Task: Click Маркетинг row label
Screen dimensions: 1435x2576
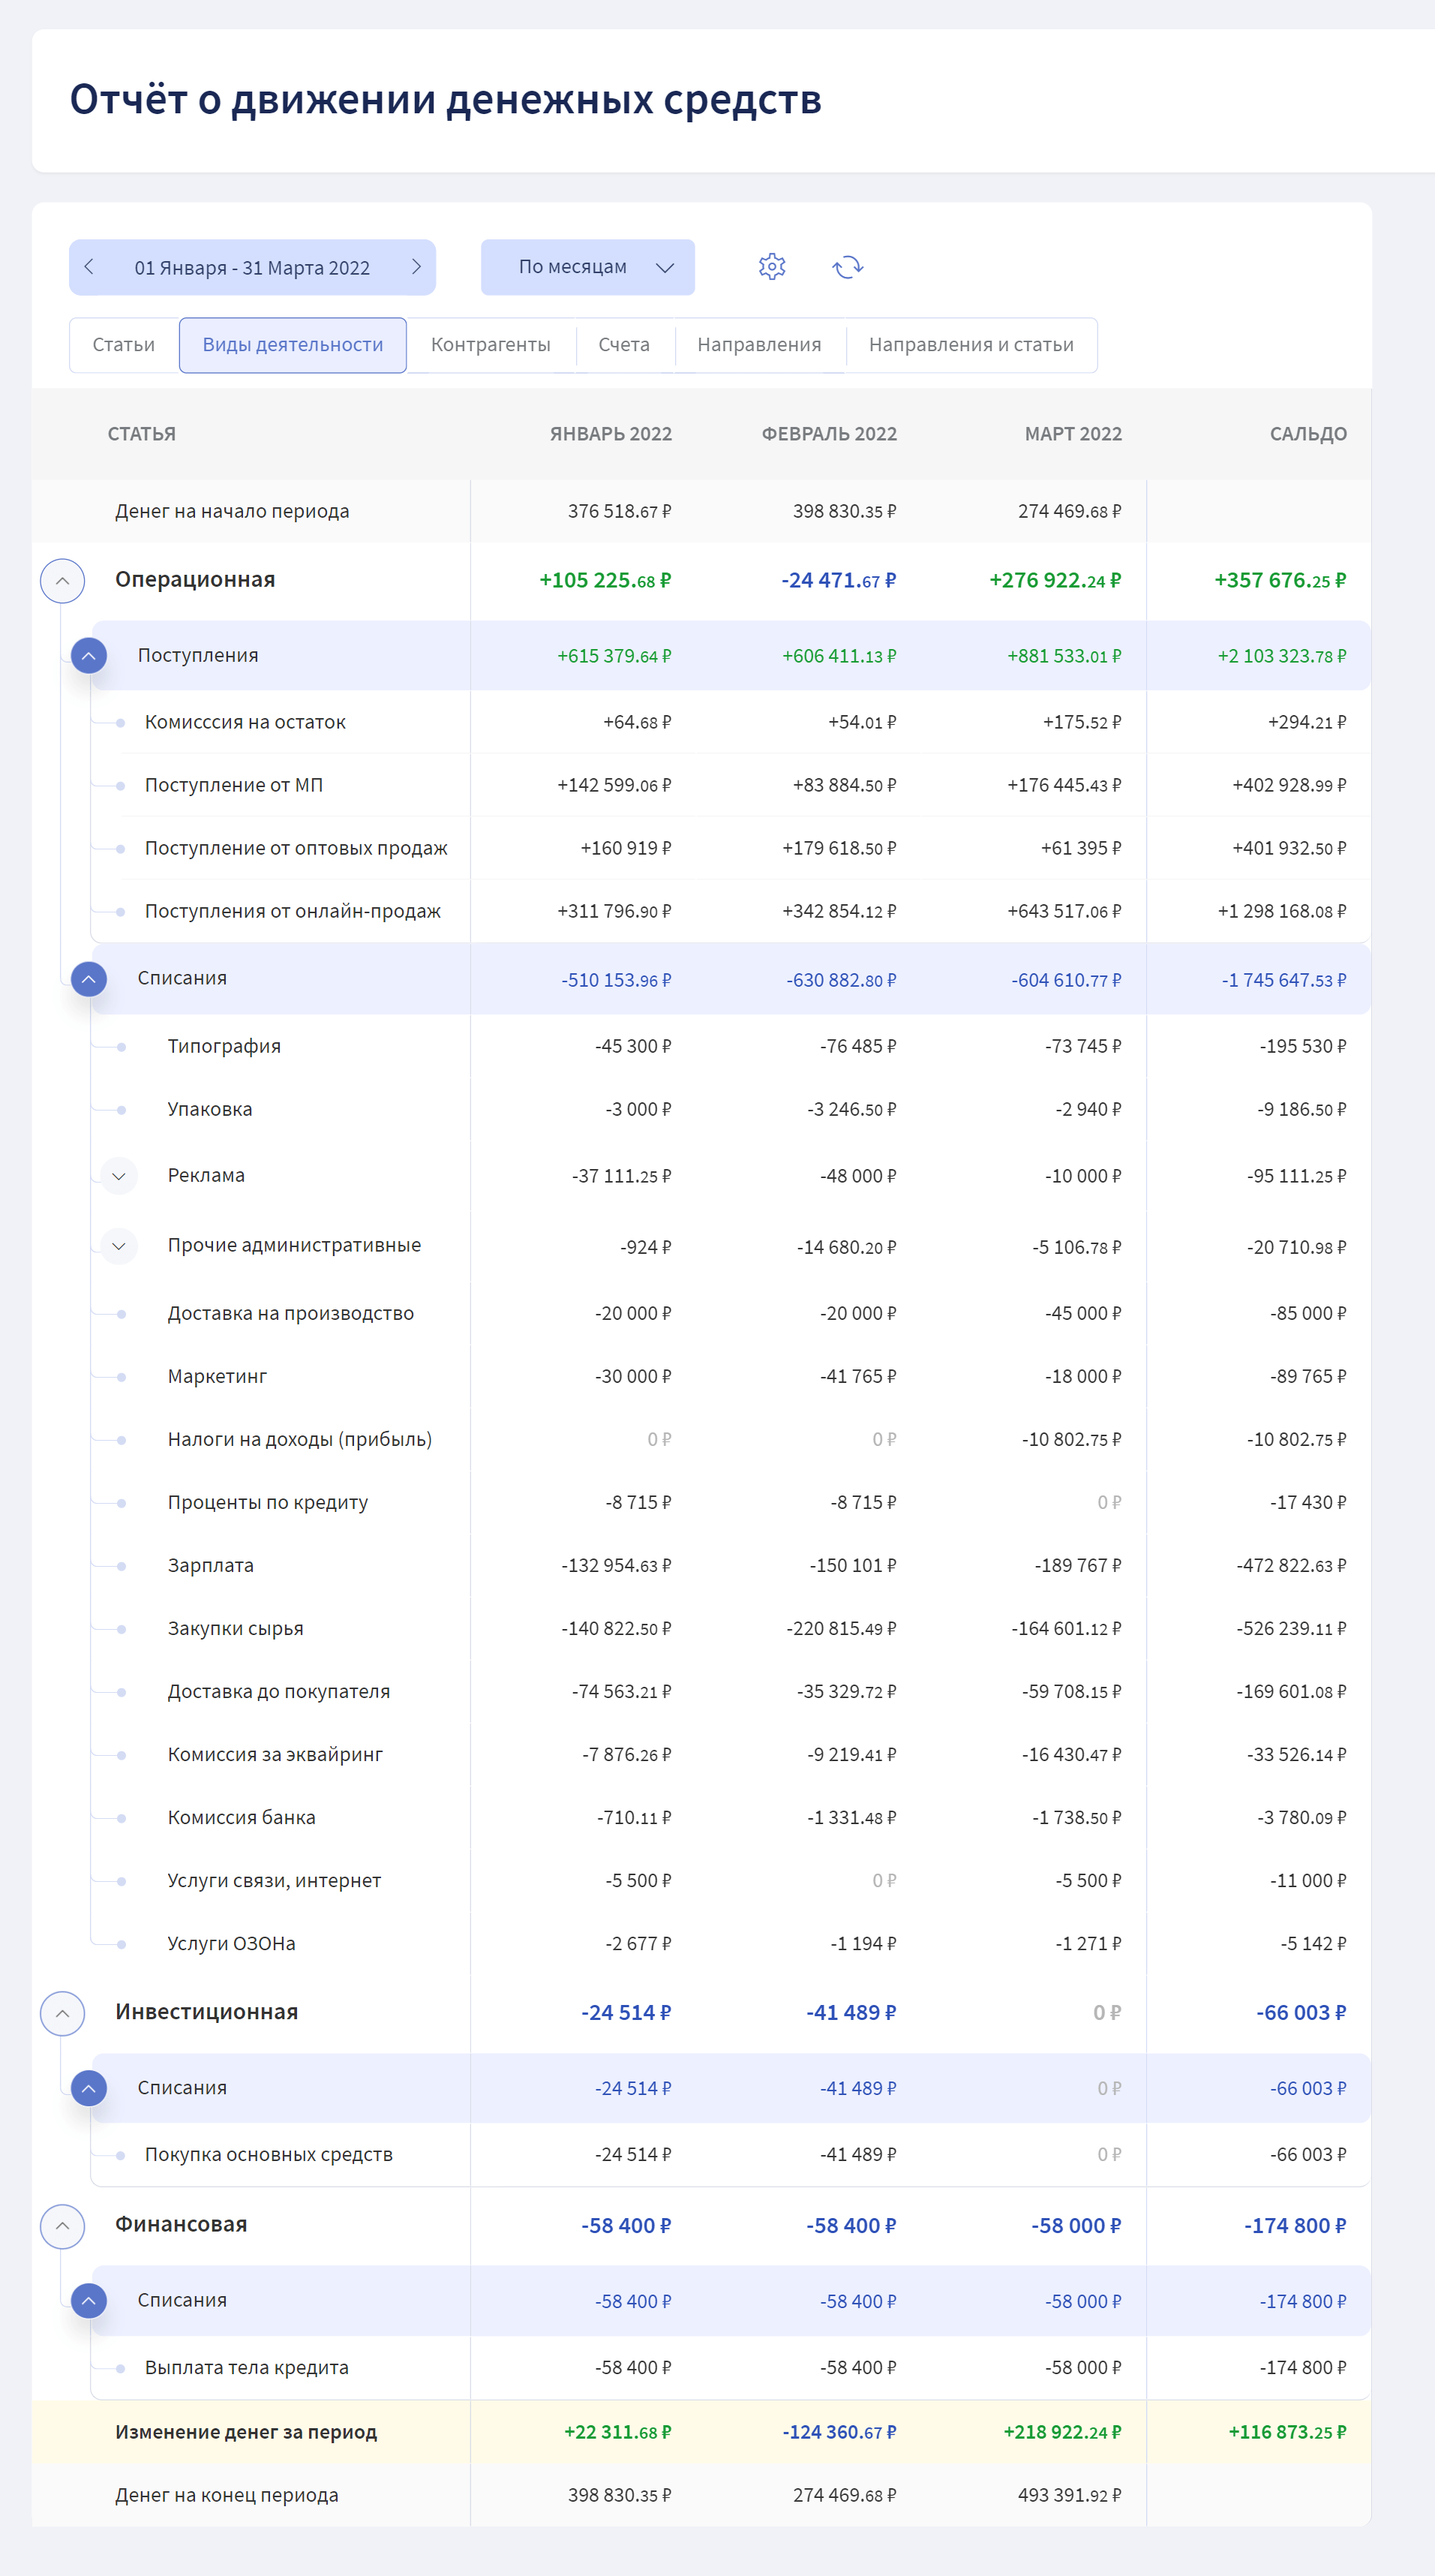Action: click(x=217, y=1376)
